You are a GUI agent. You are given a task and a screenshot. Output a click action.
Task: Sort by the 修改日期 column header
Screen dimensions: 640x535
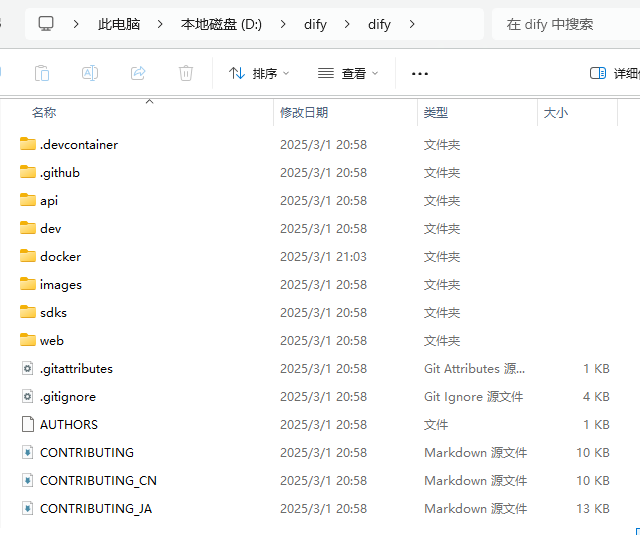click(304, 112)
